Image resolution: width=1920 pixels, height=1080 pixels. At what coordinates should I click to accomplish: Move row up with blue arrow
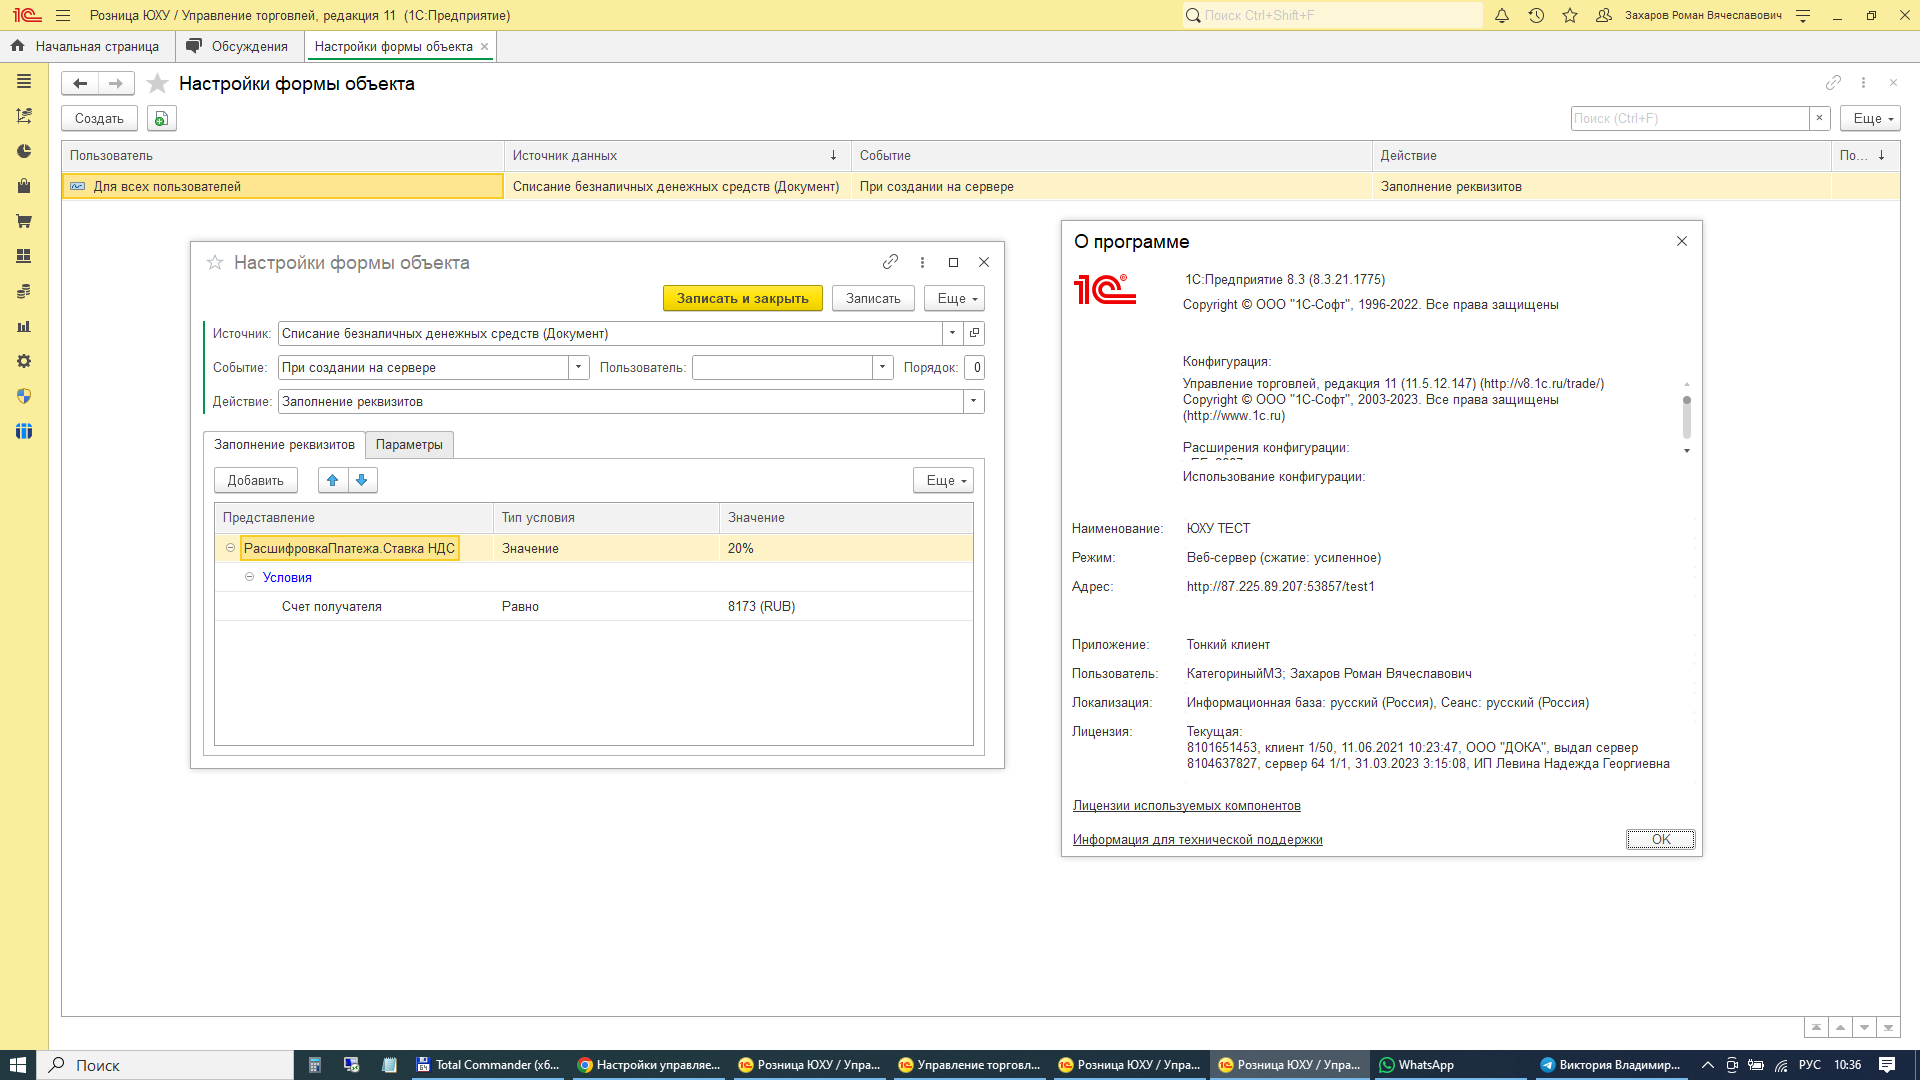click(x=333, y=481)
